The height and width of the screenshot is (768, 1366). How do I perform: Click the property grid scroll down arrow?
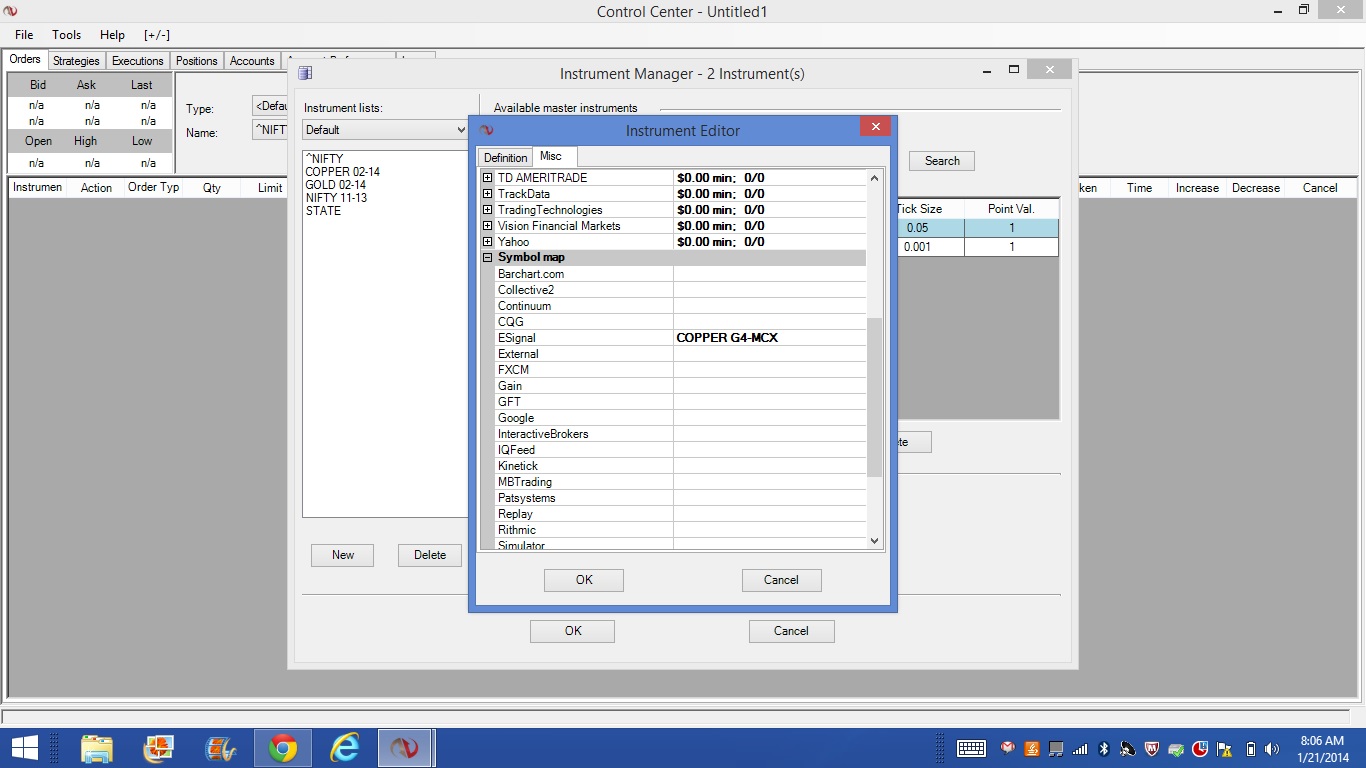pos(874,541)
